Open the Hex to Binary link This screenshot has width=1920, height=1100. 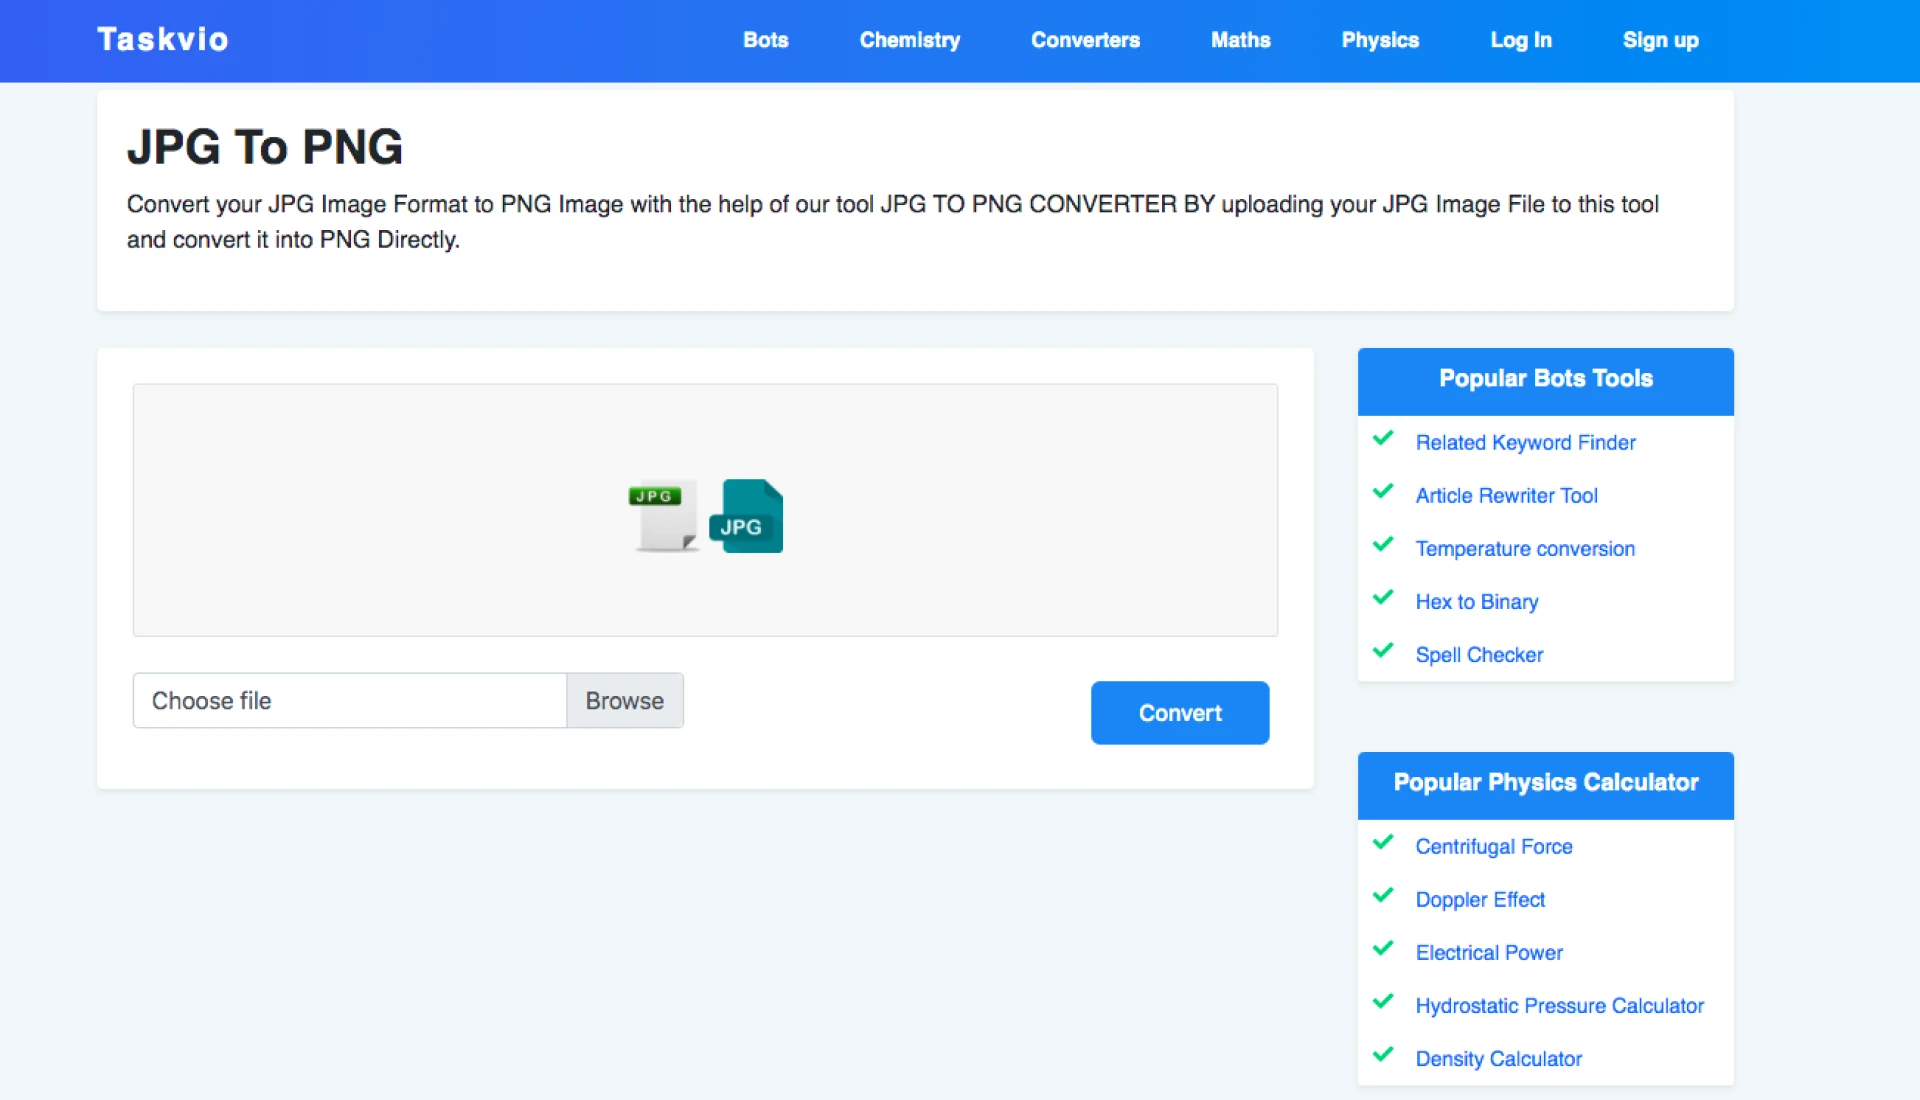click(x=1476, y=602)
